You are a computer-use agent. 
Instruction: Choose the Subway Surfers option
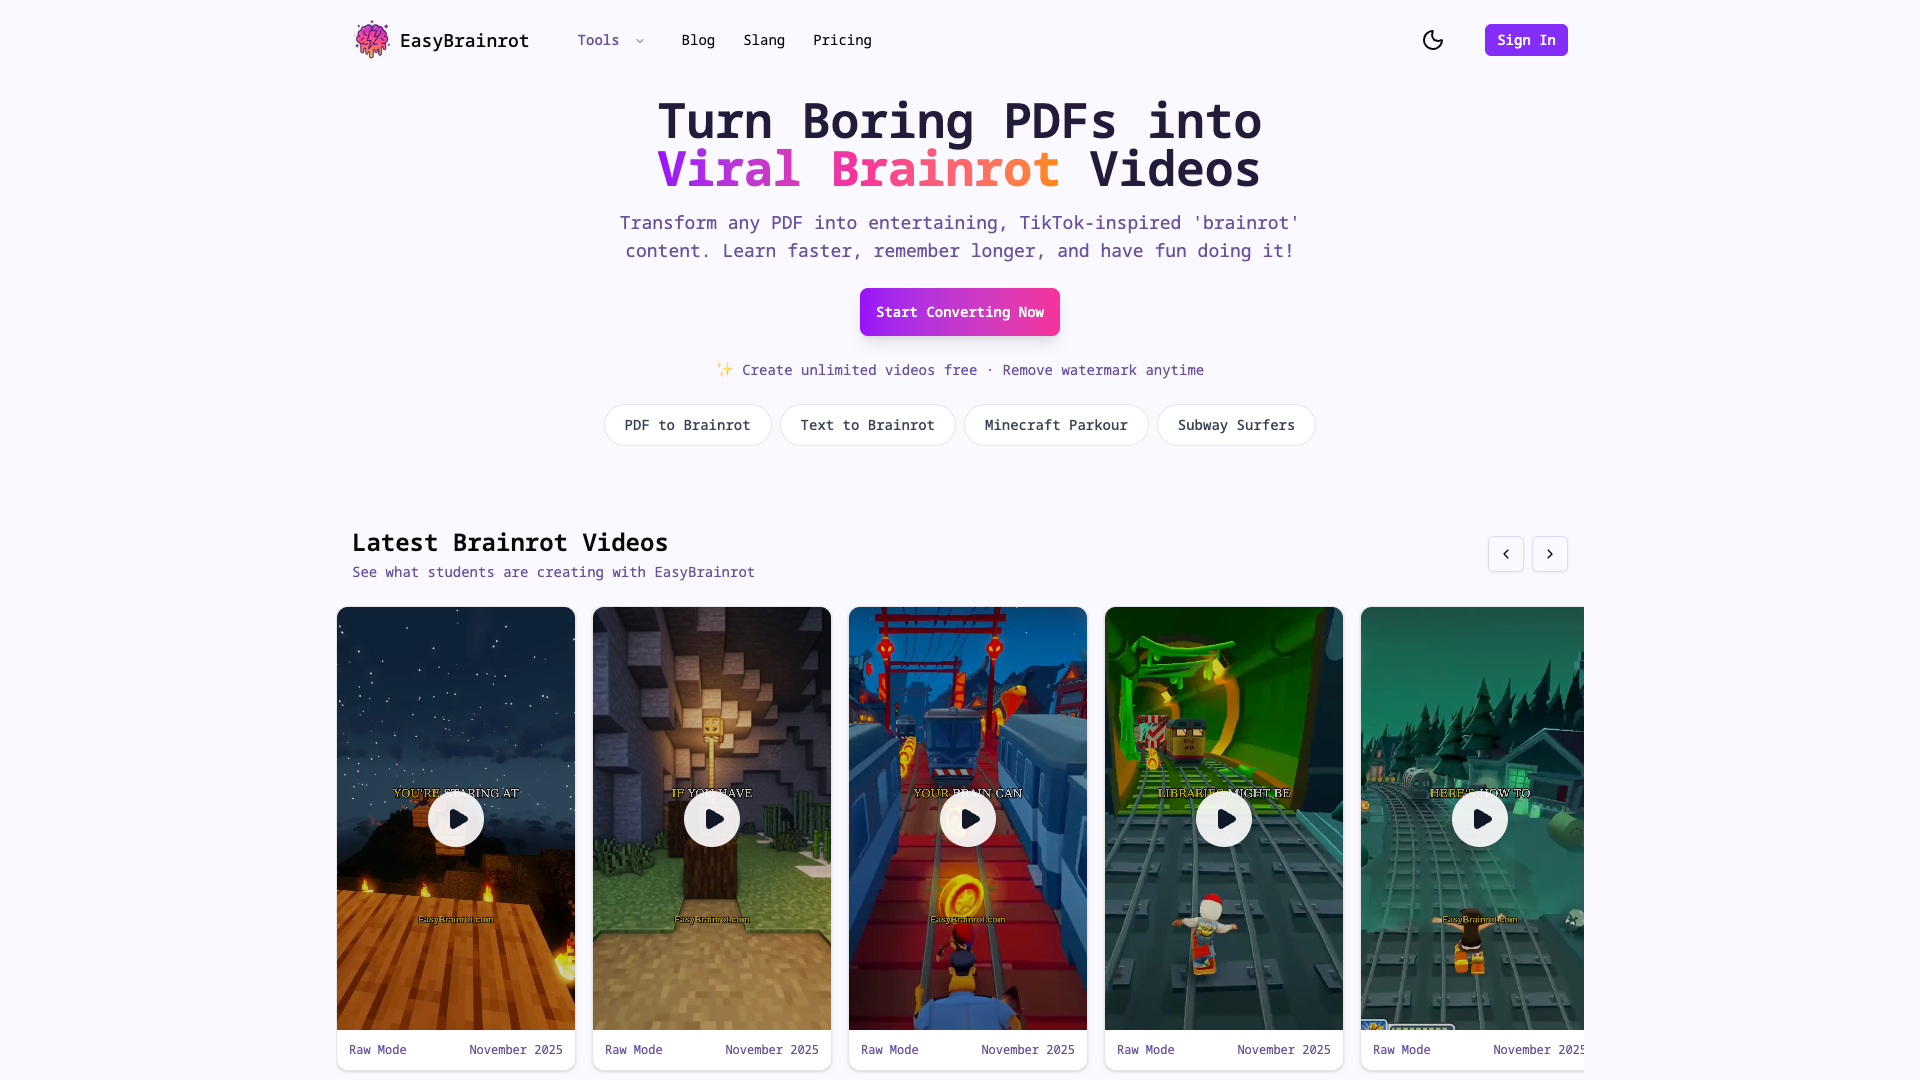pos(1236,425)
